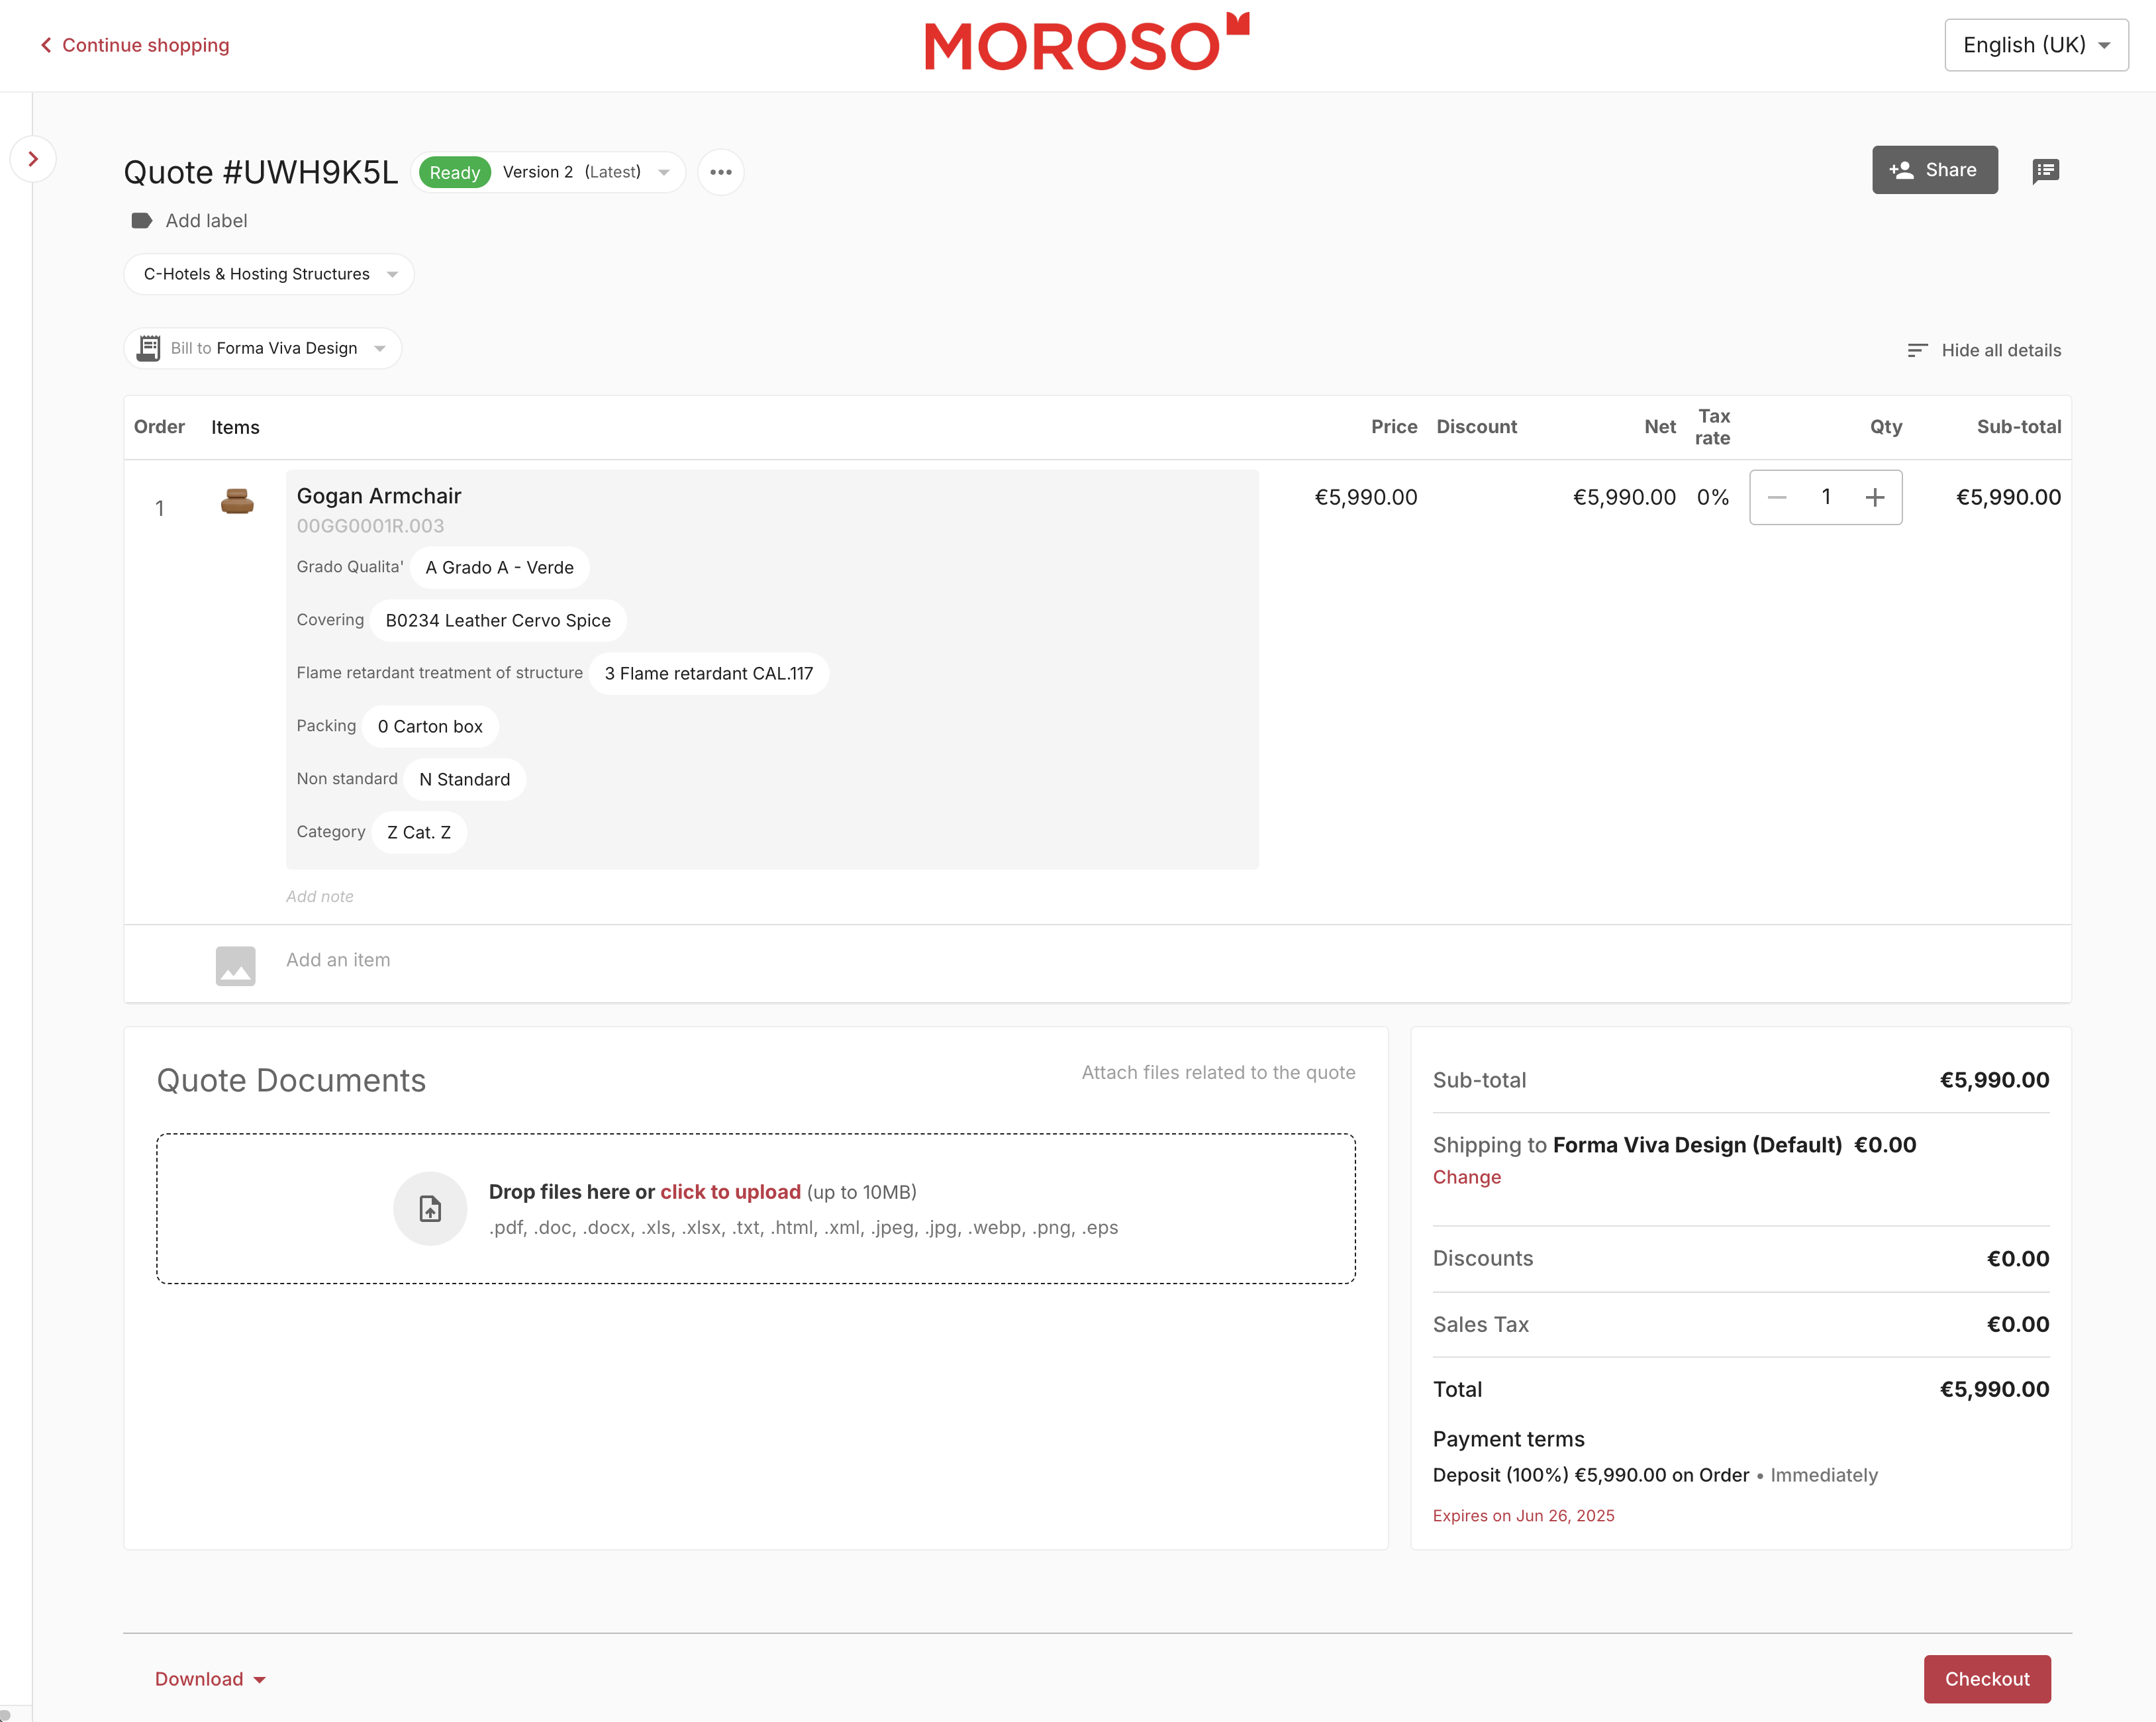Click the Gogan Armchair thumbnail image
Viewport: 2156px width, 1722px height.
click(x=237, y=501)
